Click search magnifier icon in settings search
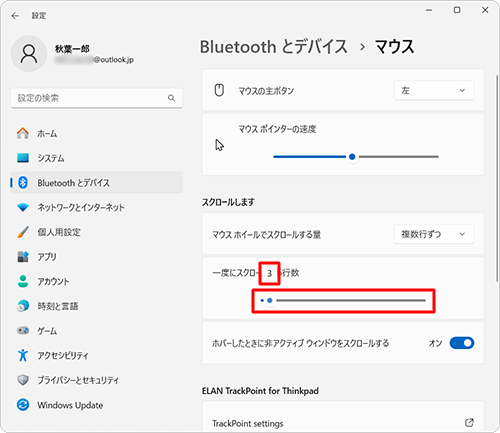500x433 pixels. click(x=171, y=98)
